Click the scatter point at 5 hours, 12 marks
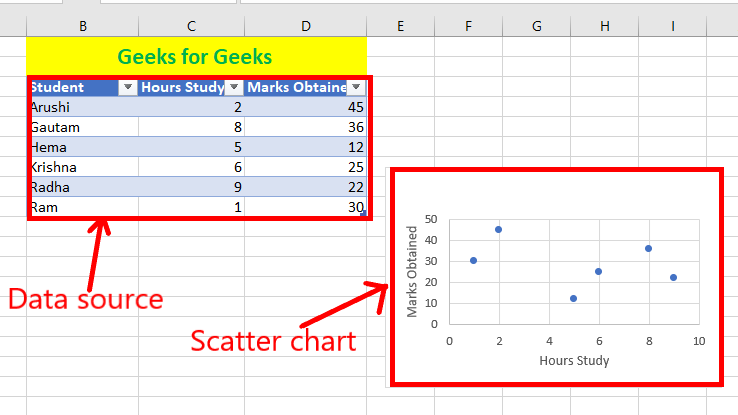This screenshot has height=415, width=738. [573, 298]
